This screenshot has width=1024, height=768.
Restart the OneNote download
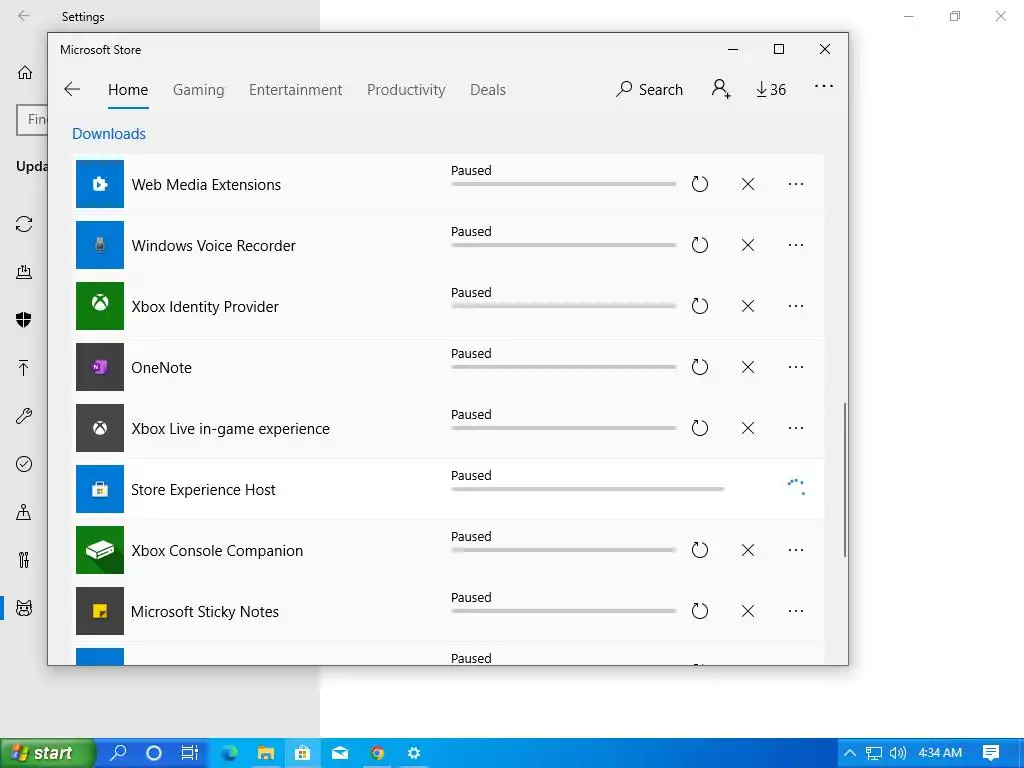[699, 367]
